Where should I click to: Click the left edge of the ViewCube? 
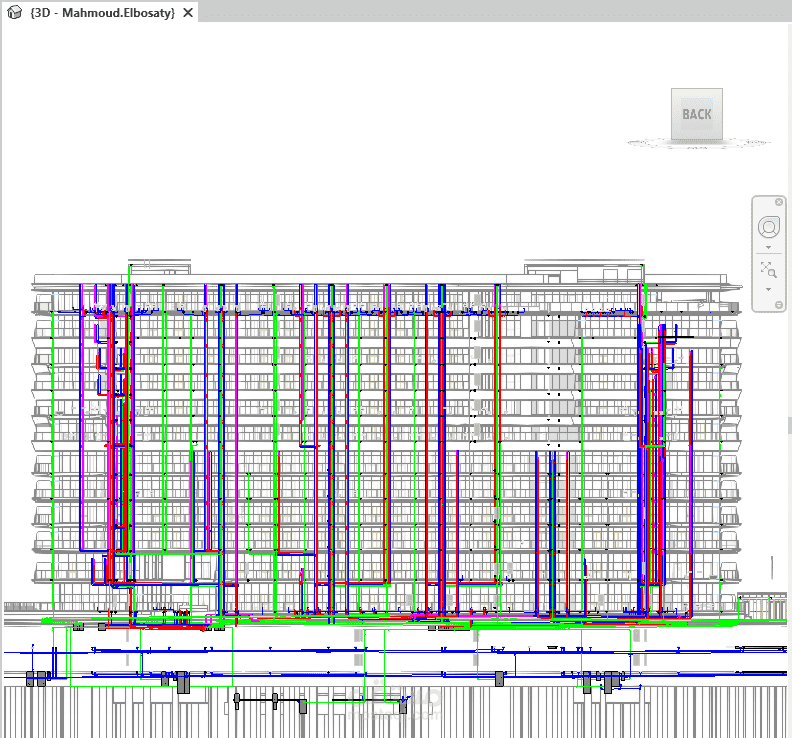pyautogui.click(x=674, y=114)
